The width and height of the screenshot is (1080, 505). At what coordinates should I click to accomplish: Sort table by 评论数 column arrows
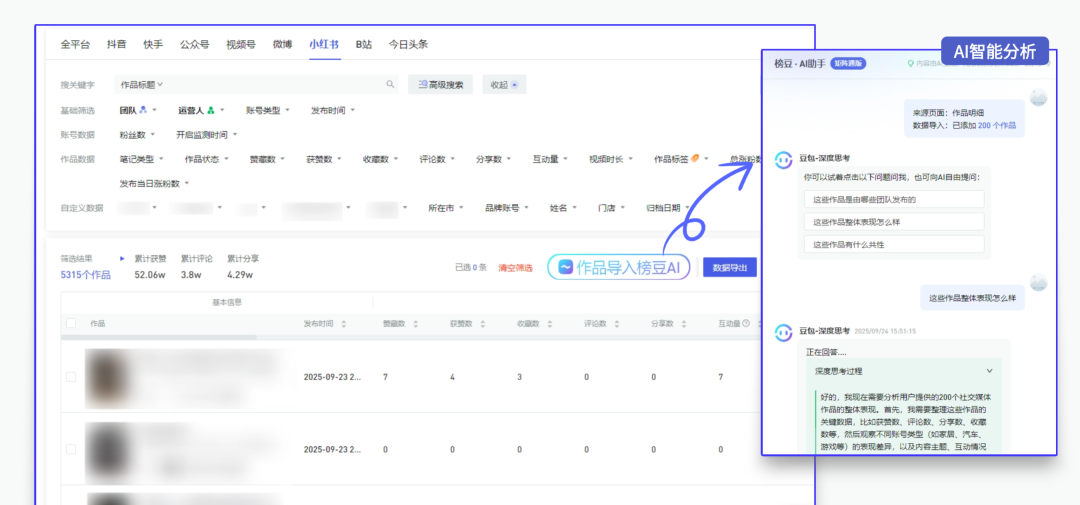617,323
